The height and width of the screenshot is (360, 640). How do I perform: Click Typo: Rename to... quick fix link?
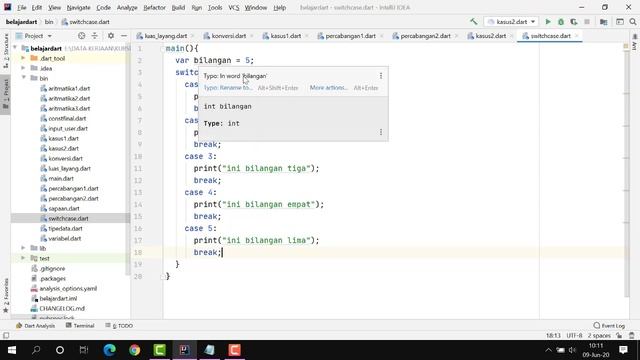tap(228, 88)
